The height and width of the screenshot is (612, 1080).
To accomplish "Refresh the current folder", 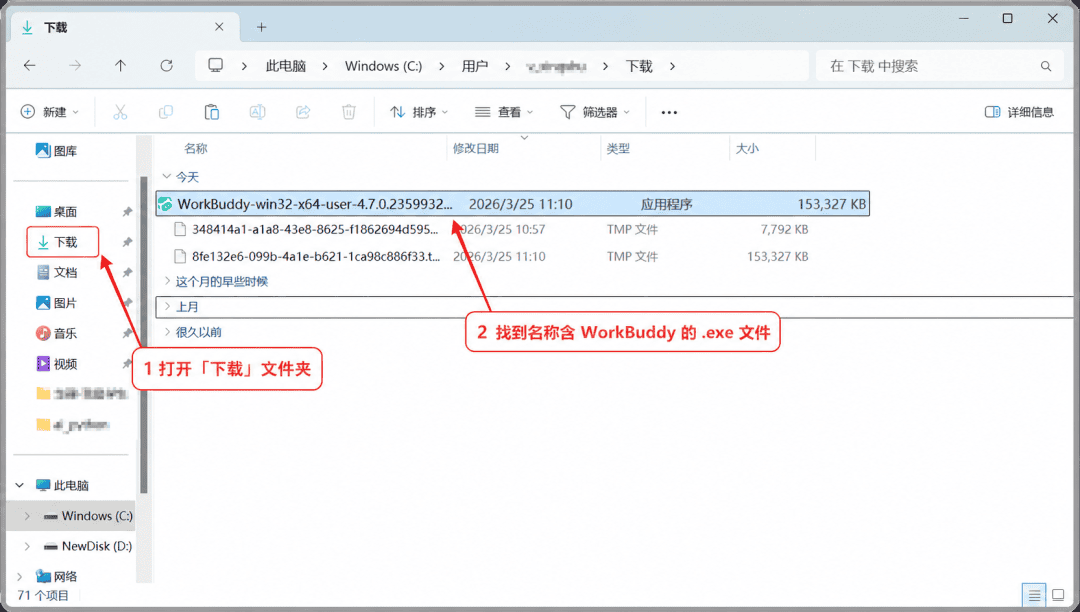I will [x=166, y=65].
